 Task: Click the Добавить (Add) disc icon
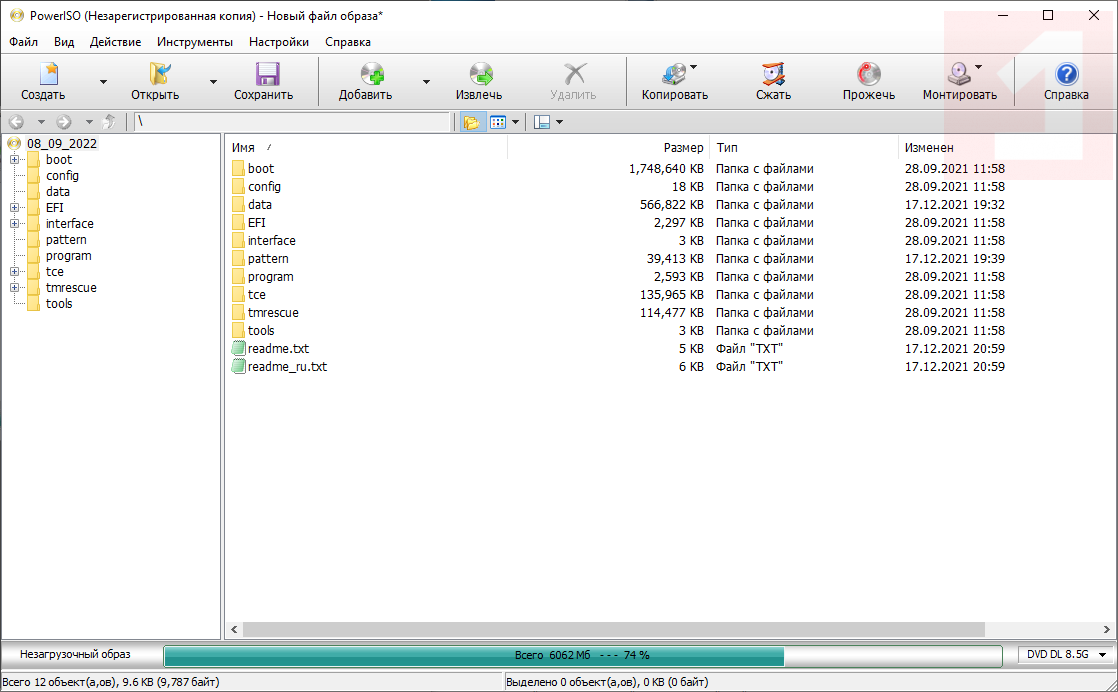tap(371, 74)
